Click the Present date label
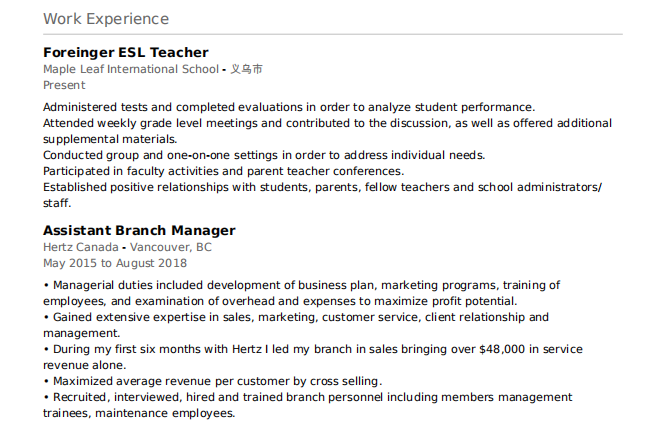 pos(64,85)
